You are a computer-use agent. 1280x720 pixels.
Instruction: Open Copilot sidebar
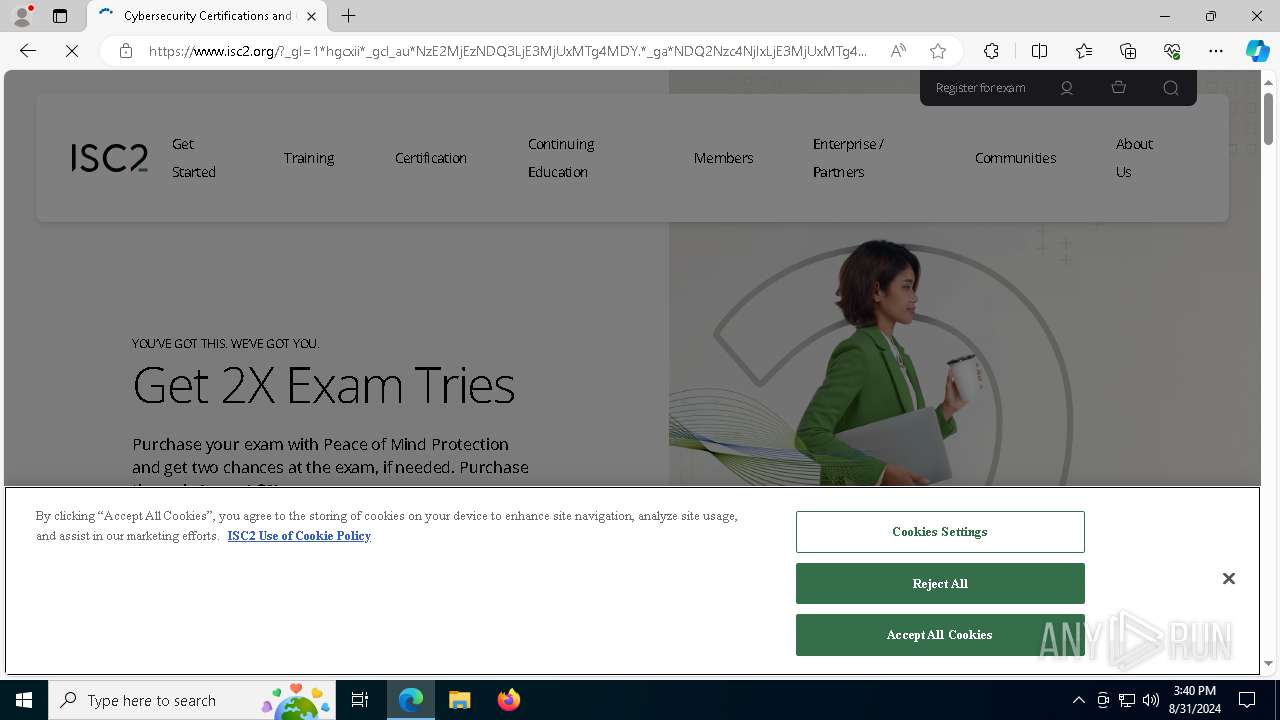[1258, 51]
